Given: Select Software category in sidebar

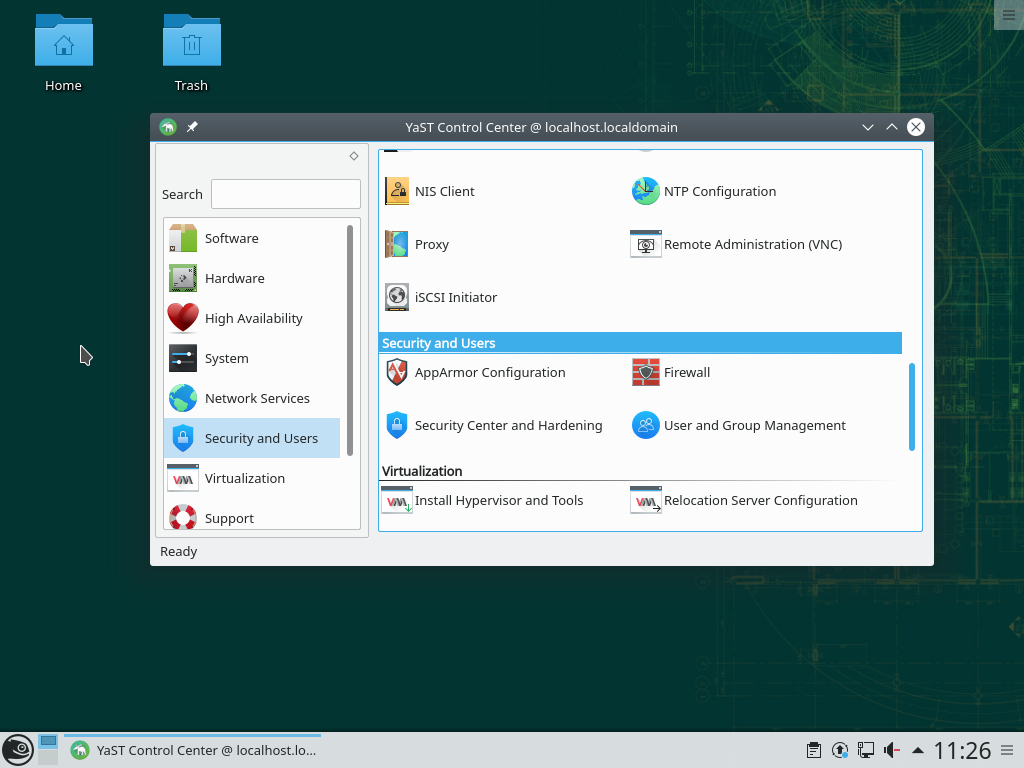Looking at the screenshot, I should (x=231, y=239).
